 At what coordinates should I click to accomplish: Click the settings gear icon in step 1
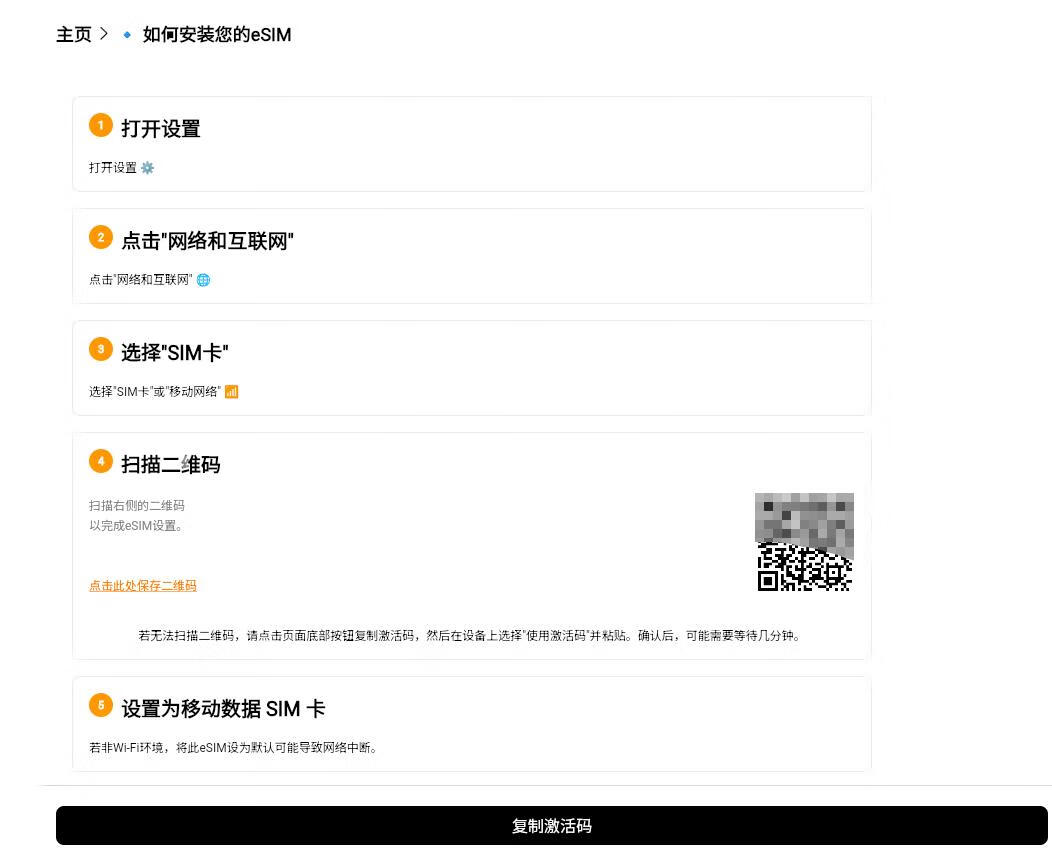tap(148, 168)
